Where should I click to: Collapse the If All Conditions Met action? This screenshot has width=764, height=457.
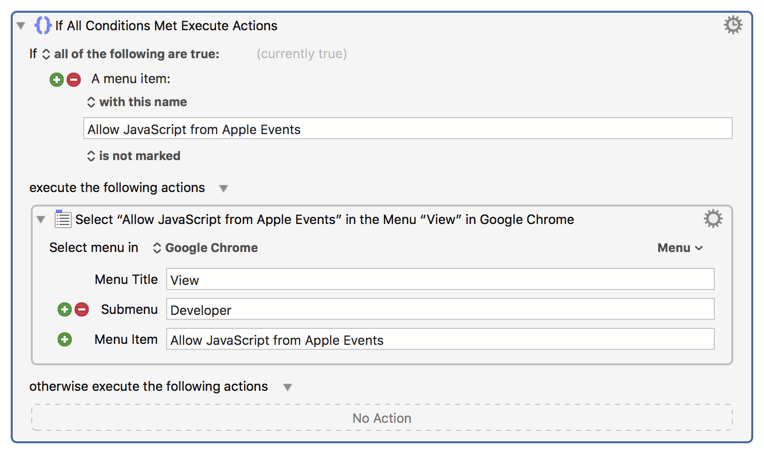pyautogui.click(x=21, y=26)
